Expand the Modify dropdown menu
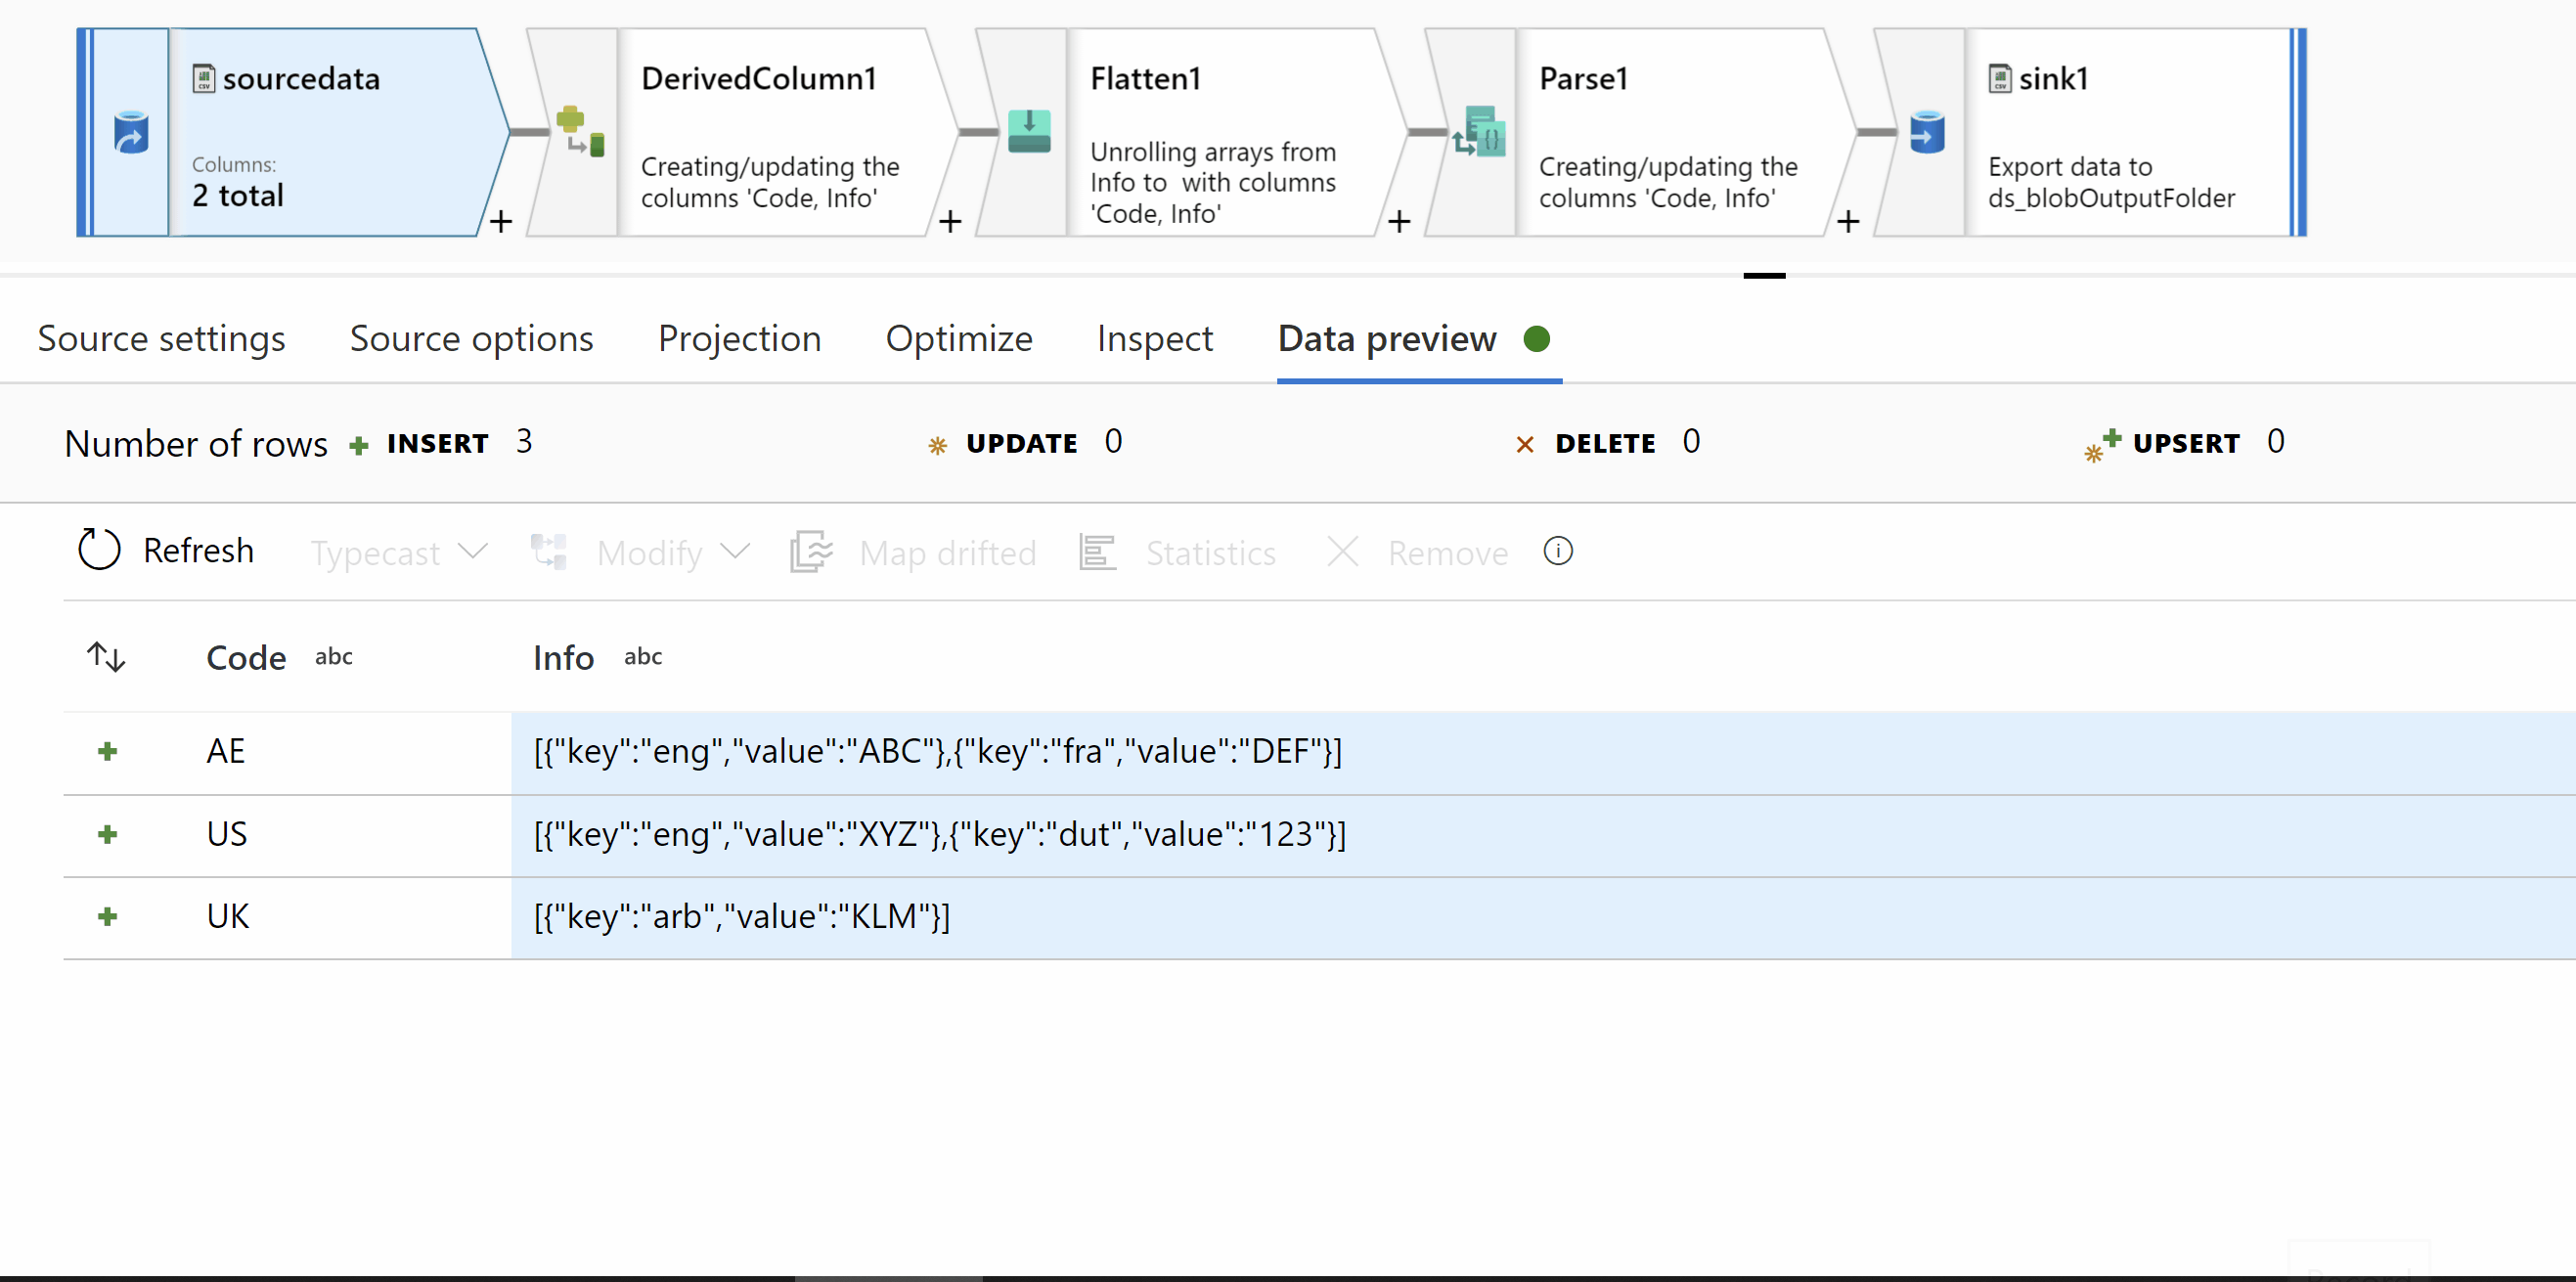The width and height of the screenshot is (2576, 1282). tap(672, 552)
